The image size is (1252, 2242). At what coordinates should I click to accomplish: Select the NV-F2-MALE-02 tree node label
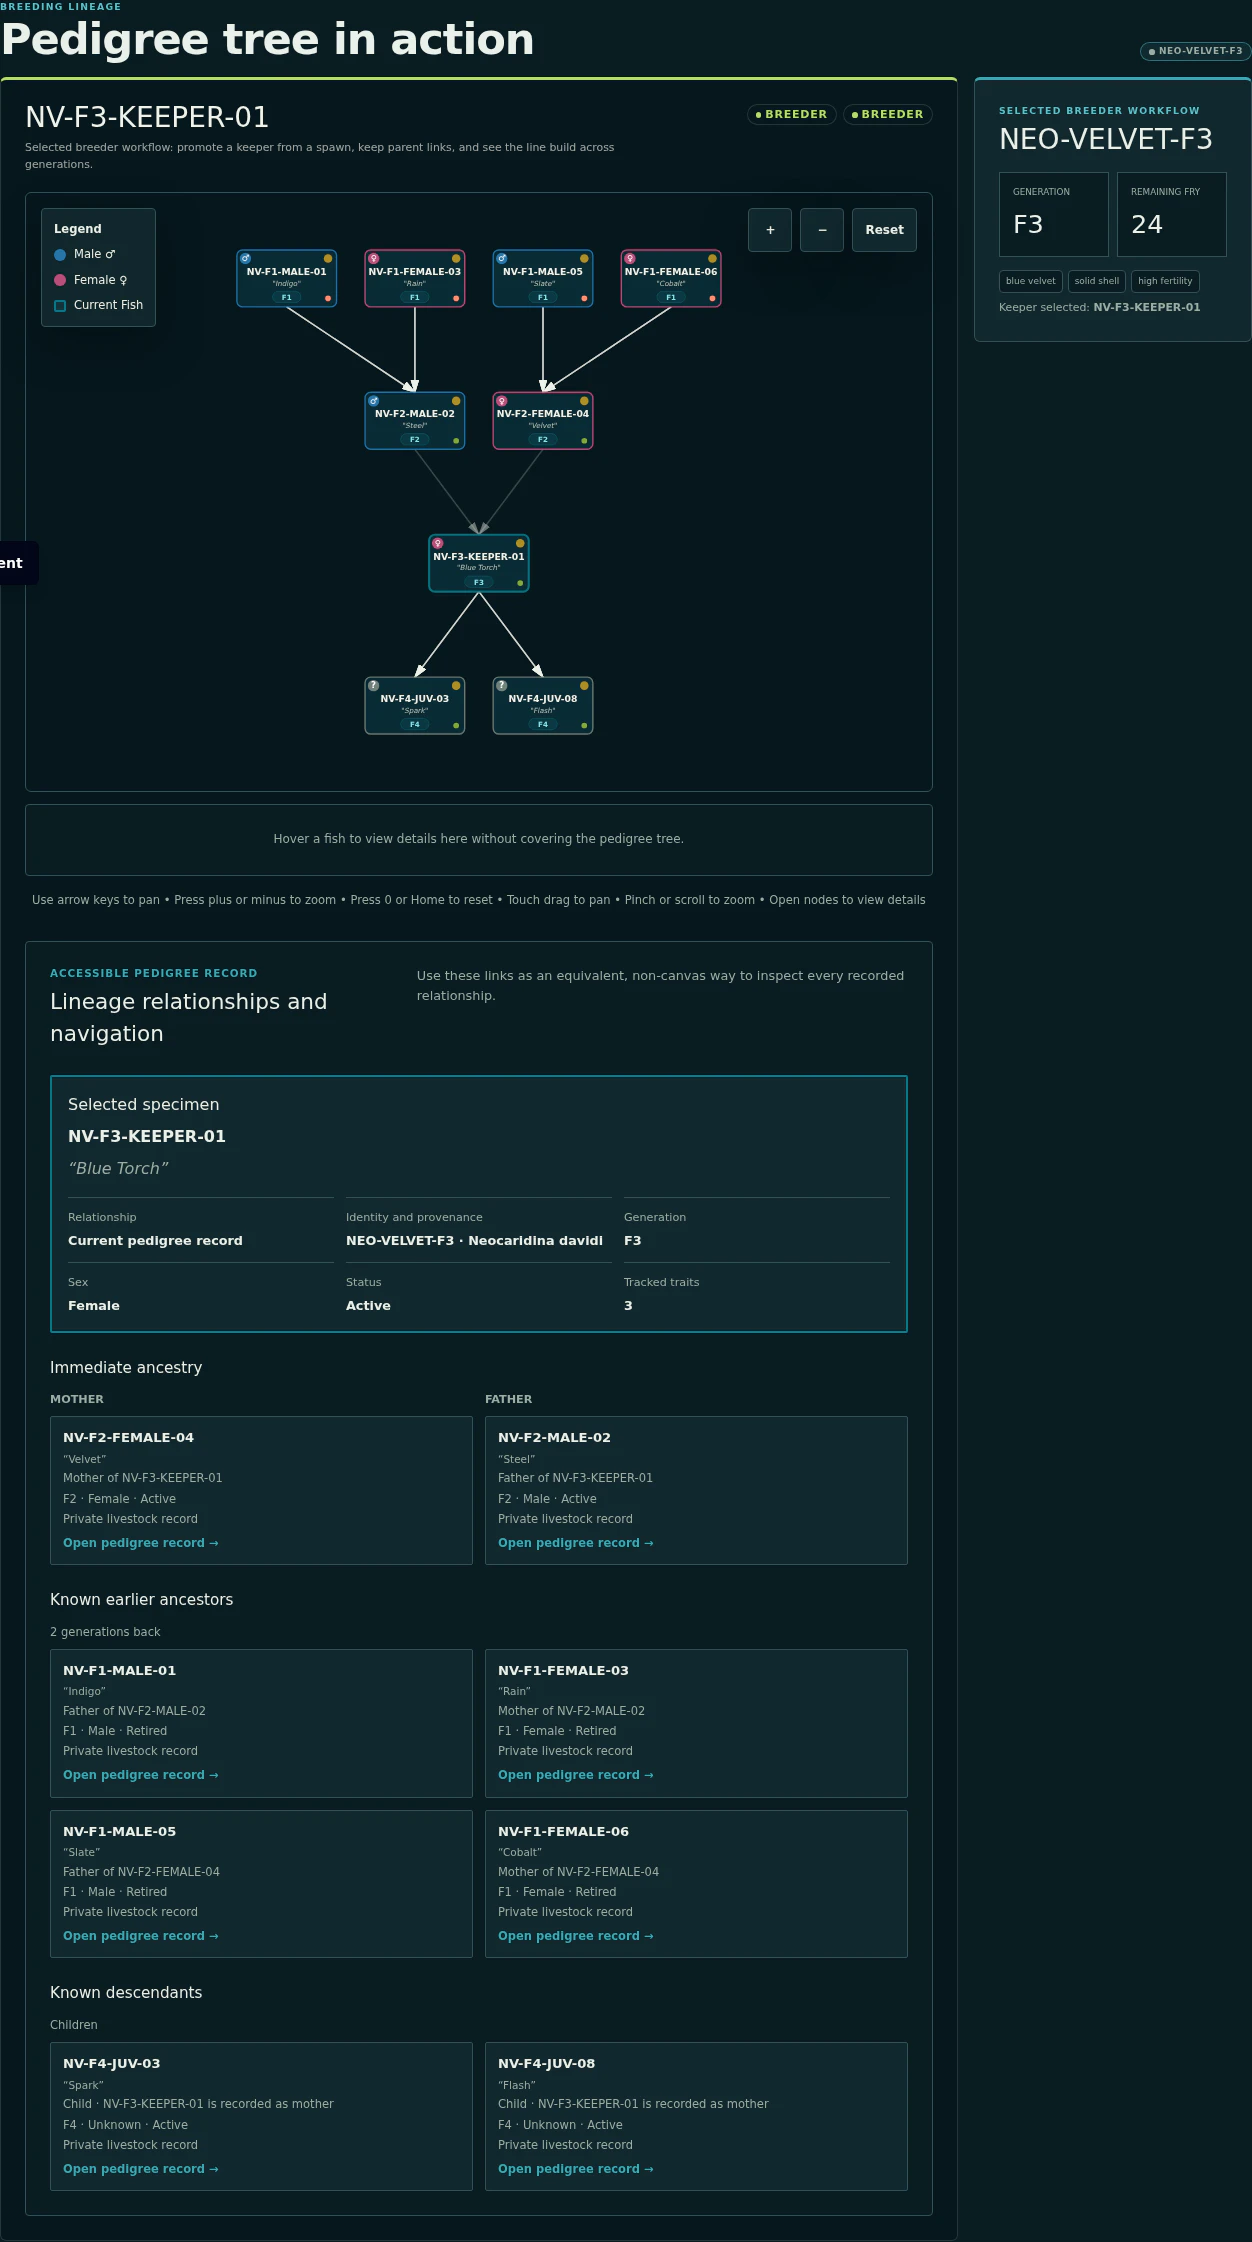click(x=415, y=414)
